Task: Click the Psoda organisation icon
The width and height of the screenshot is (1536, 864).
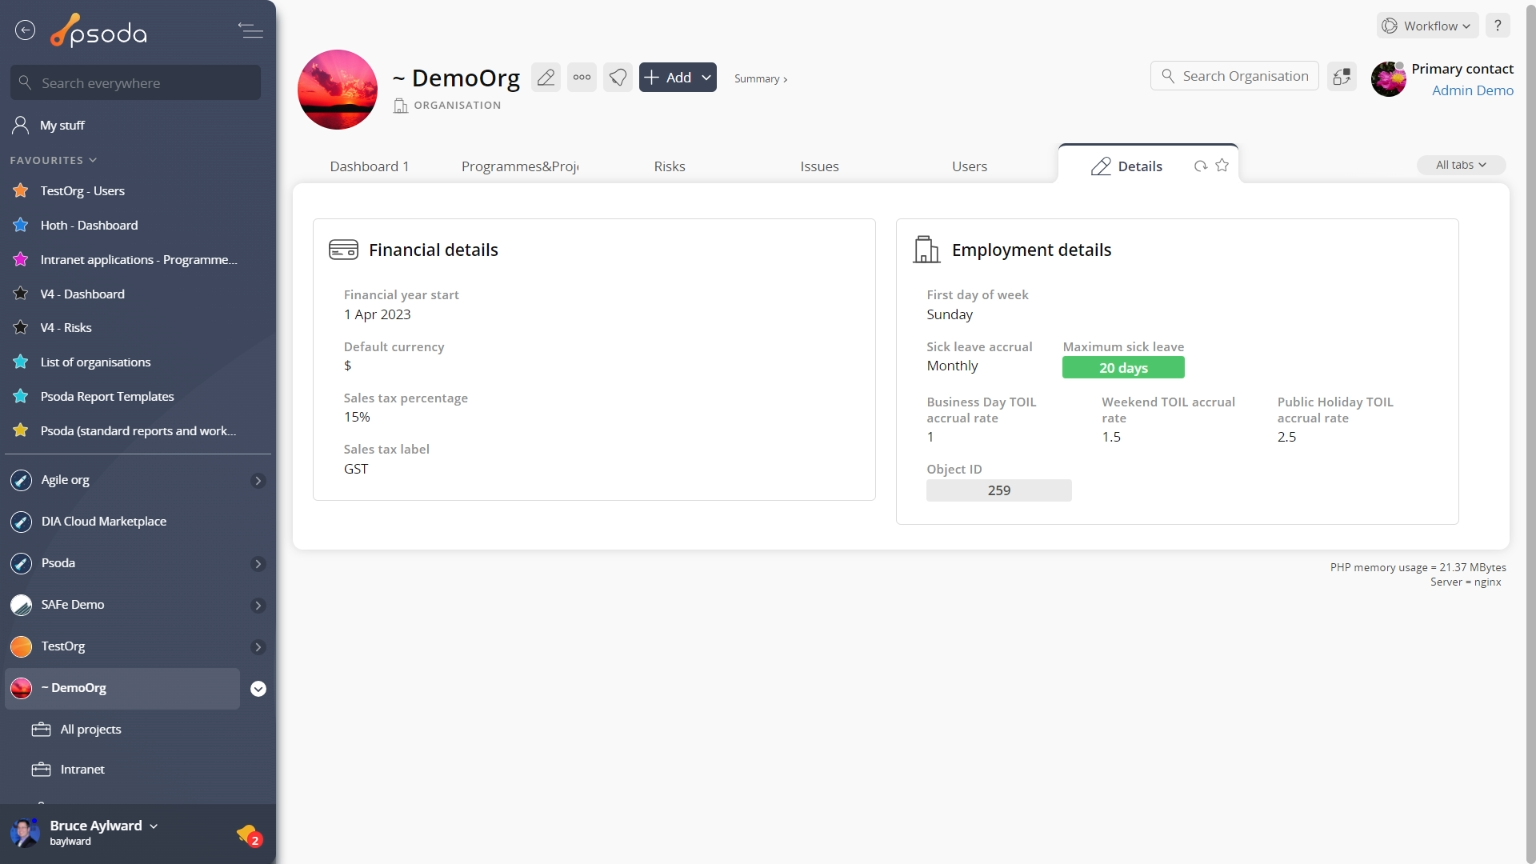Action: [21, 564]
